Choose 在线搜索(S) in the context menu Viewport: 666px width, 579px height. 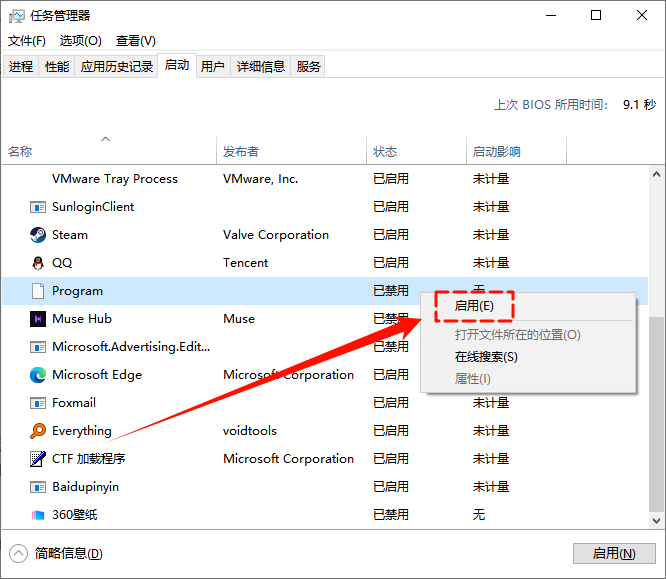(x=486, y=357)
